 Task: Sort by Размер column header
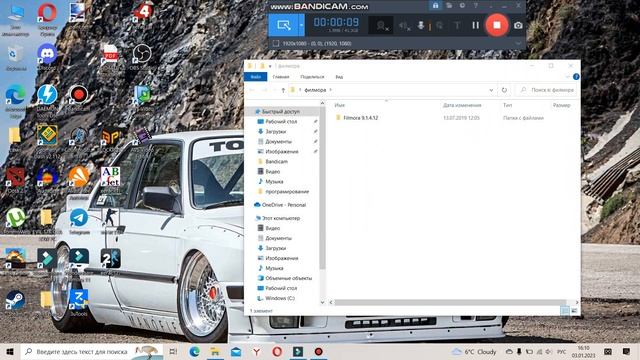[x=561, y=105]
